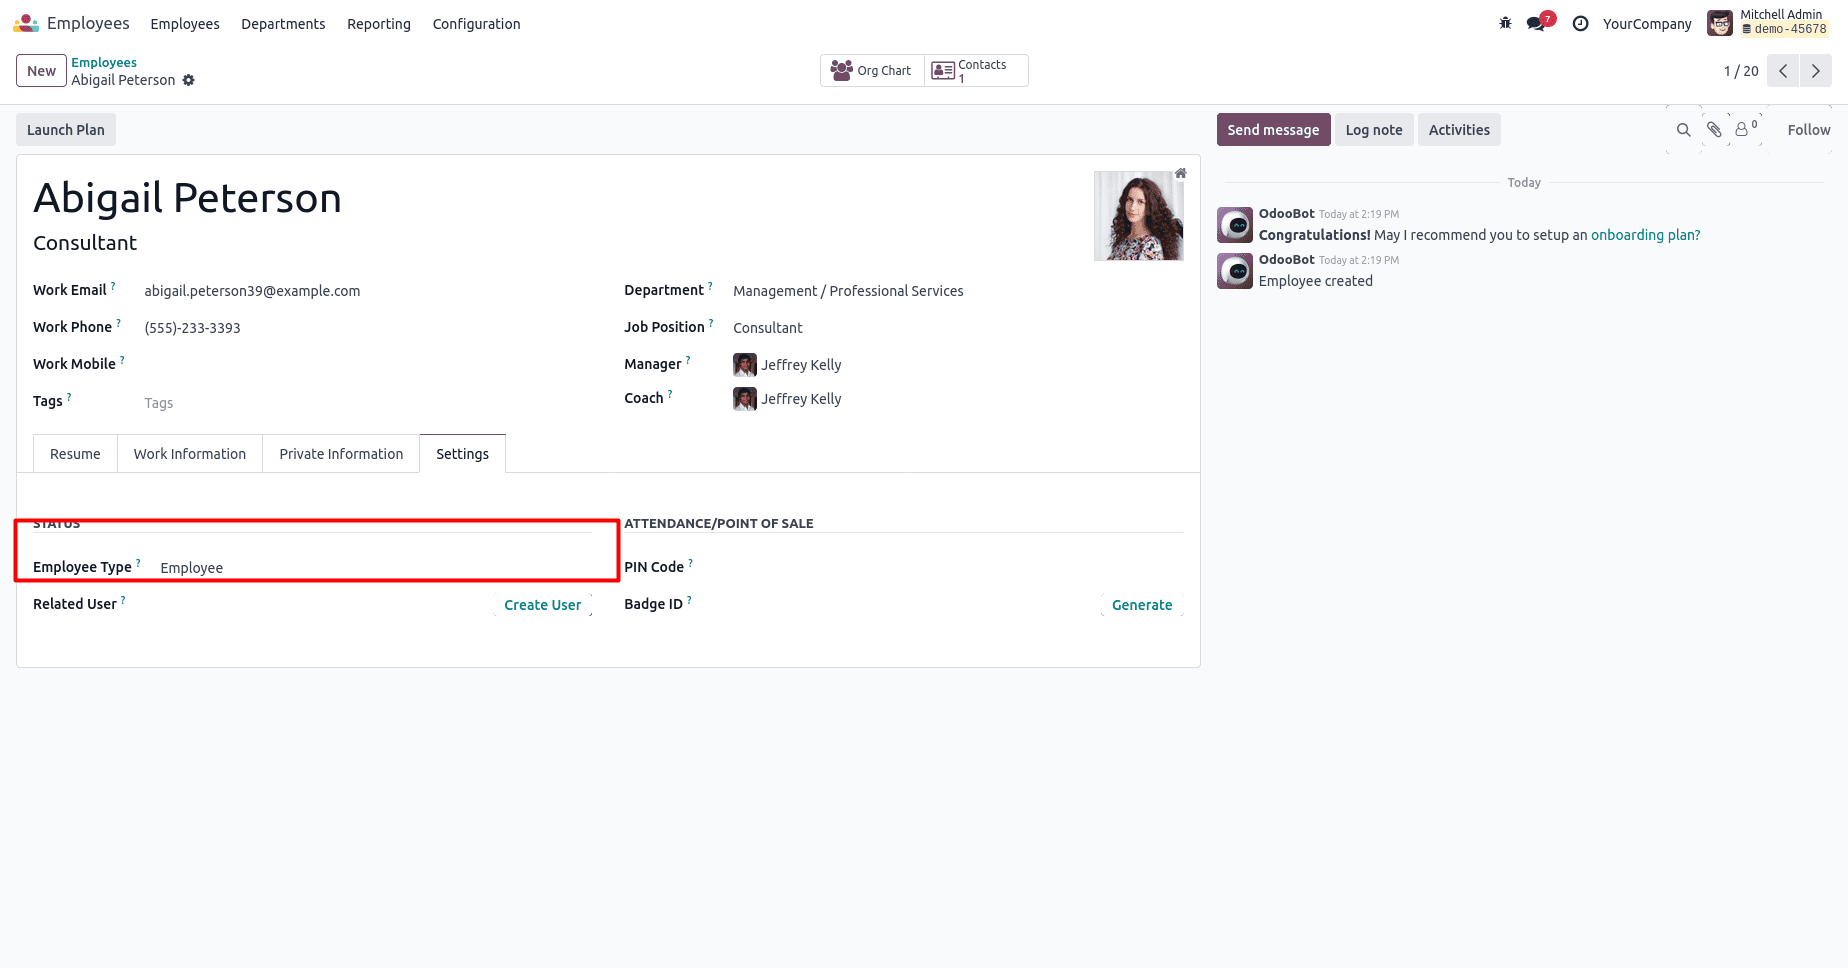
Task: Go to the next employee record
Action: (1816, 71)
